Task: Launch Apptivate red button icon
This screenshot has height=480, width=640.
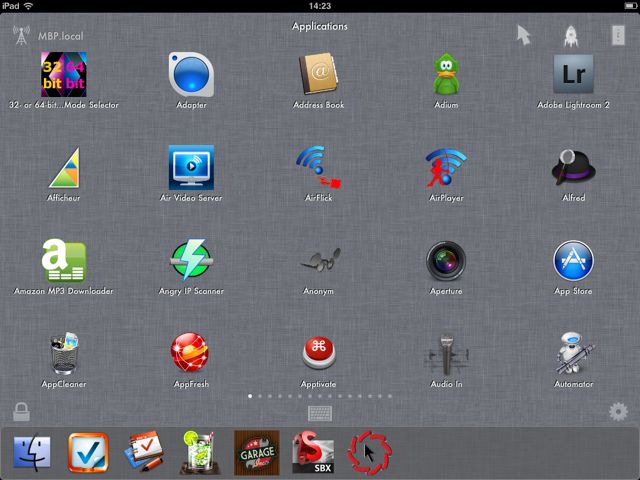Action: [319, 353]
